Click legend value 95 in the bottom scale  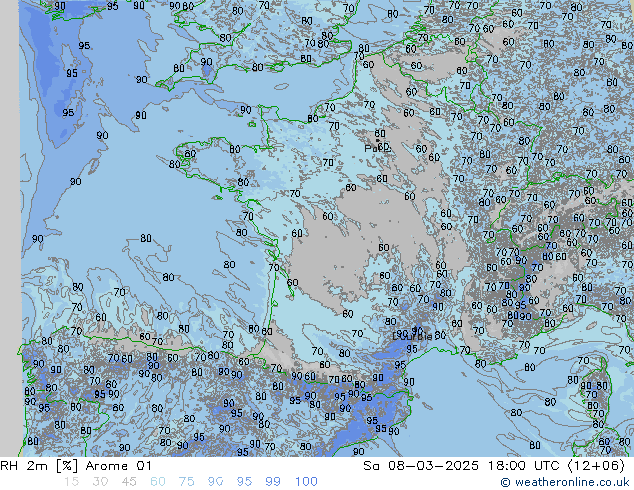tap(244, 482)
